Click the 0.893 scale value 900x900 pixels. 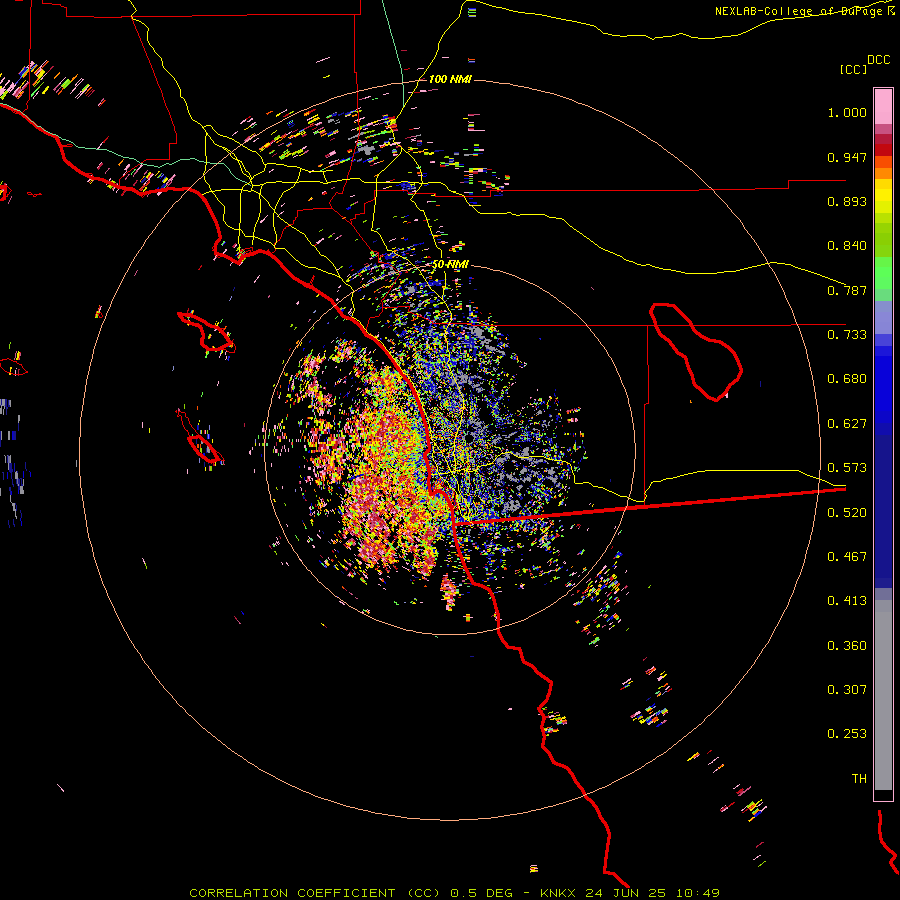click(x=847, y=201)
